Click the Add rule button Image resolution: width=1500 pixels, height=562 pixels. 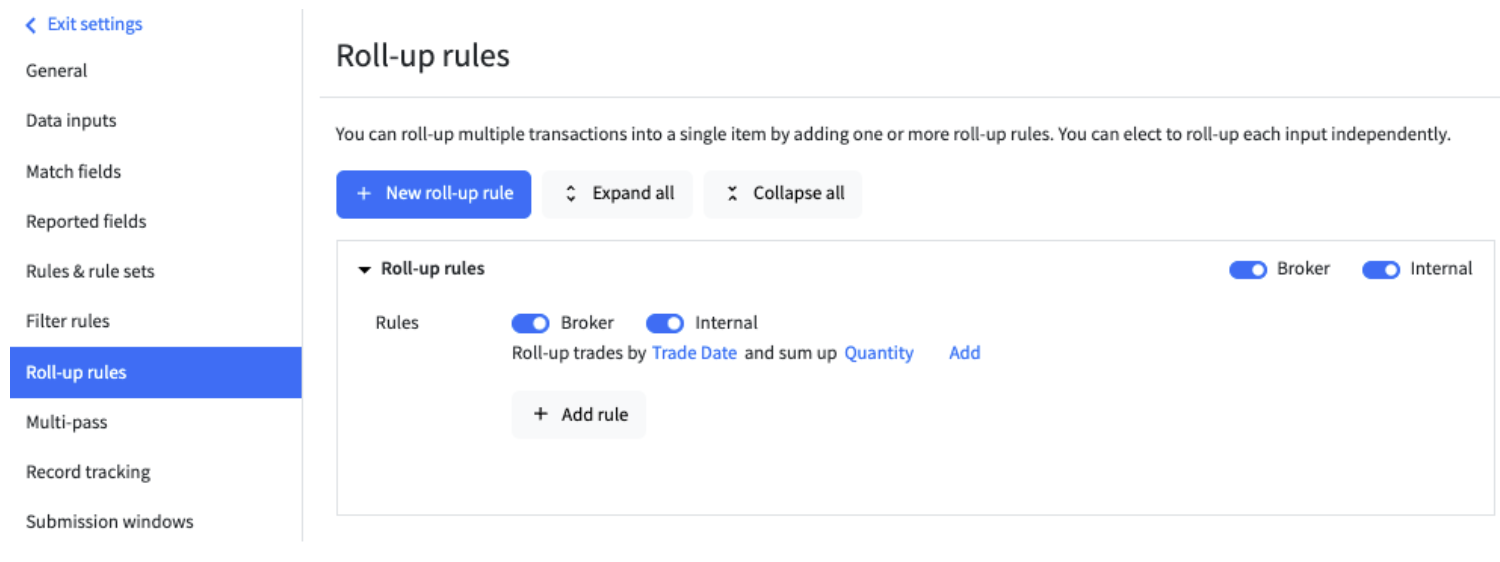[579, 414]
